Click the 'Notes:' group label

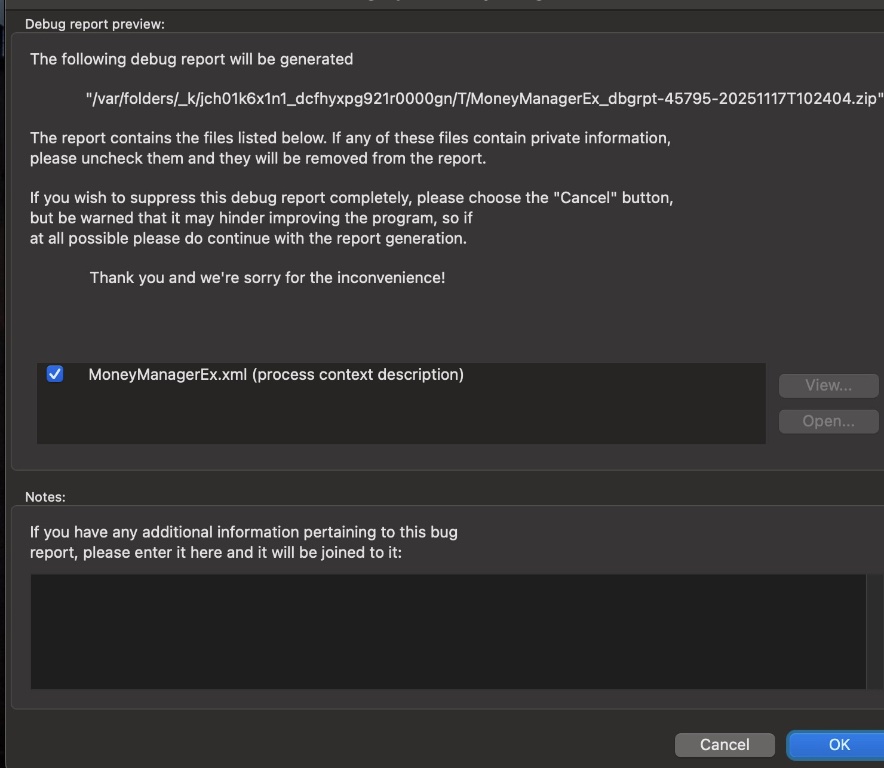(45, 497)
